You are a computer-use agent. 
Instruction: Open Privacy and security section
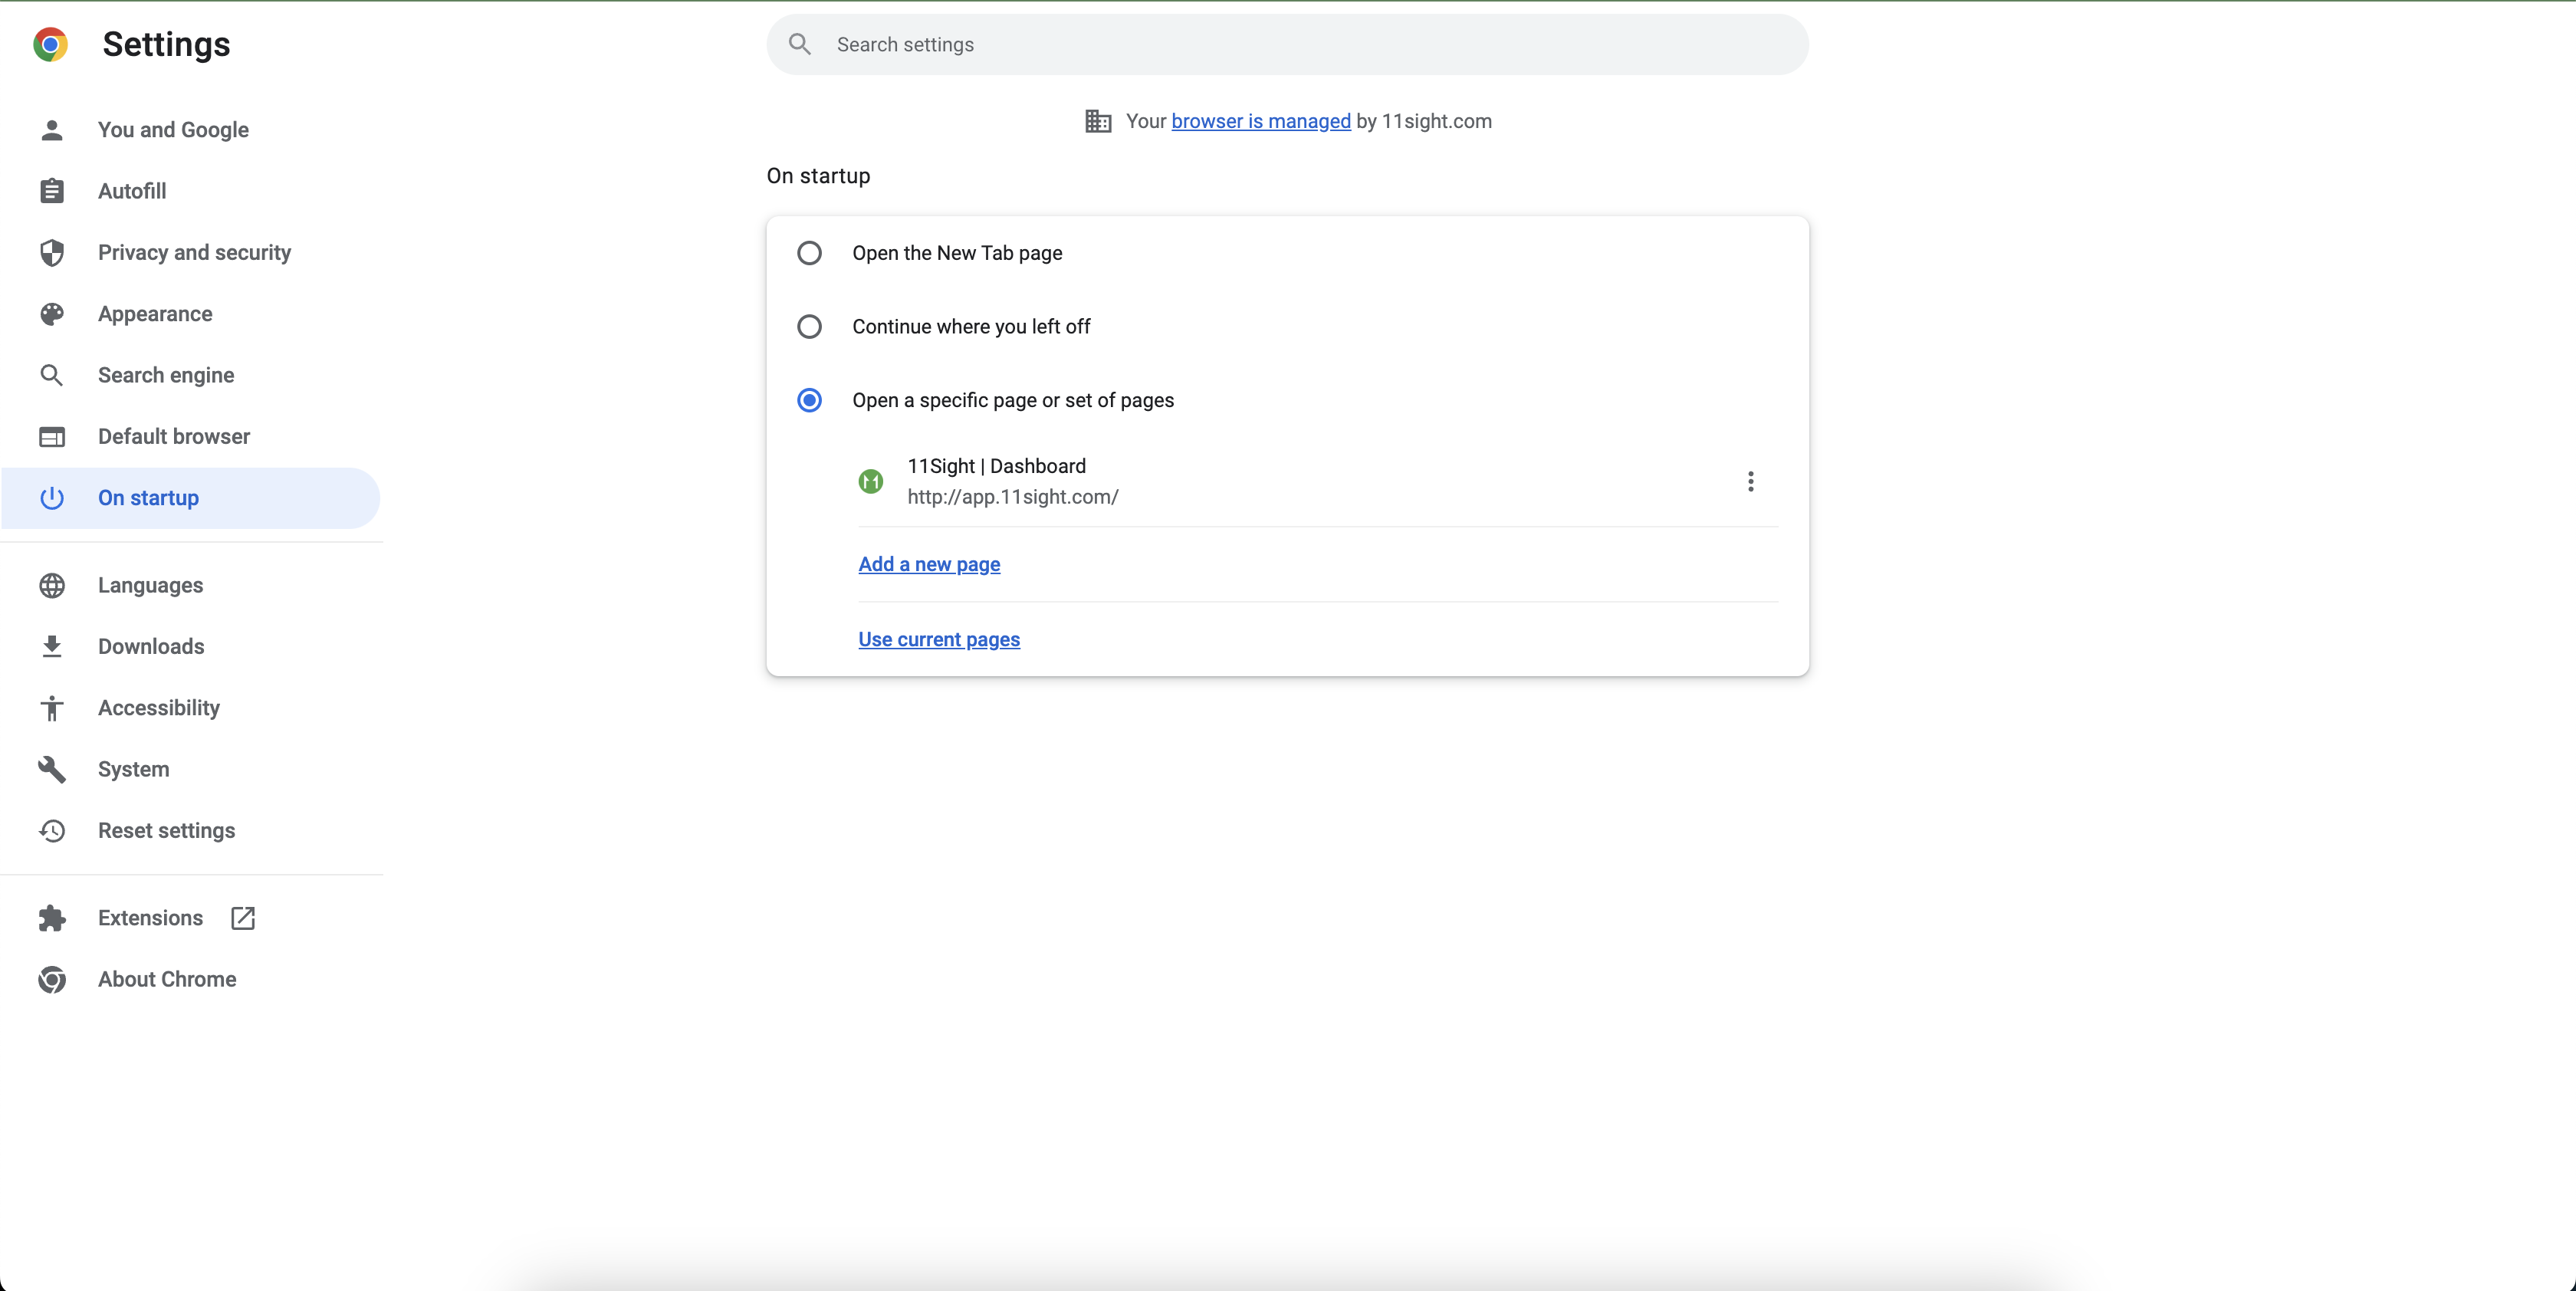(x=190, y=252)
